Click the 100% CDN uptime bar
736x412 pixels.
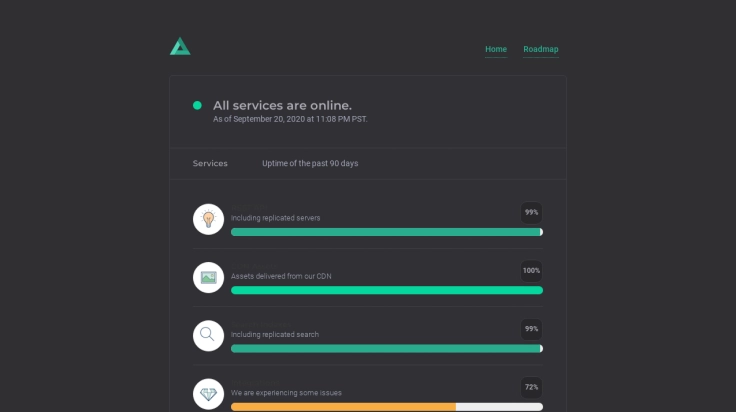coord(387,290)
